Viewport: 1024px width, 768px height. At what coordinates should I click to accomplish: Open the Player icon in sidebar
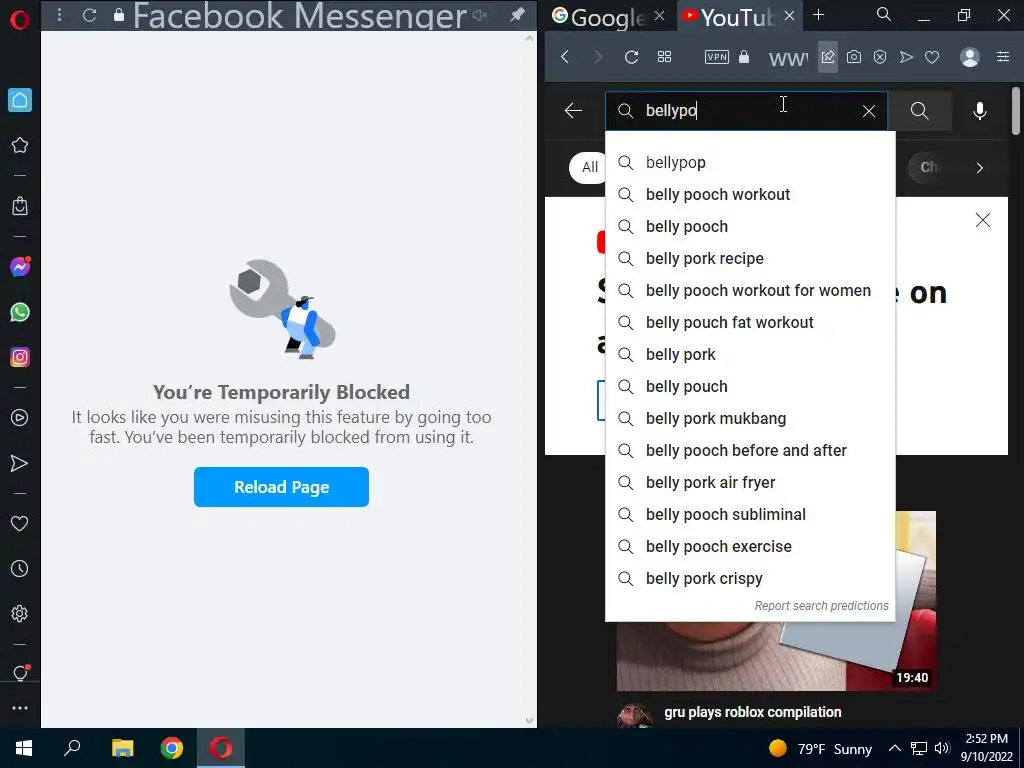click(x=20, y=418)
